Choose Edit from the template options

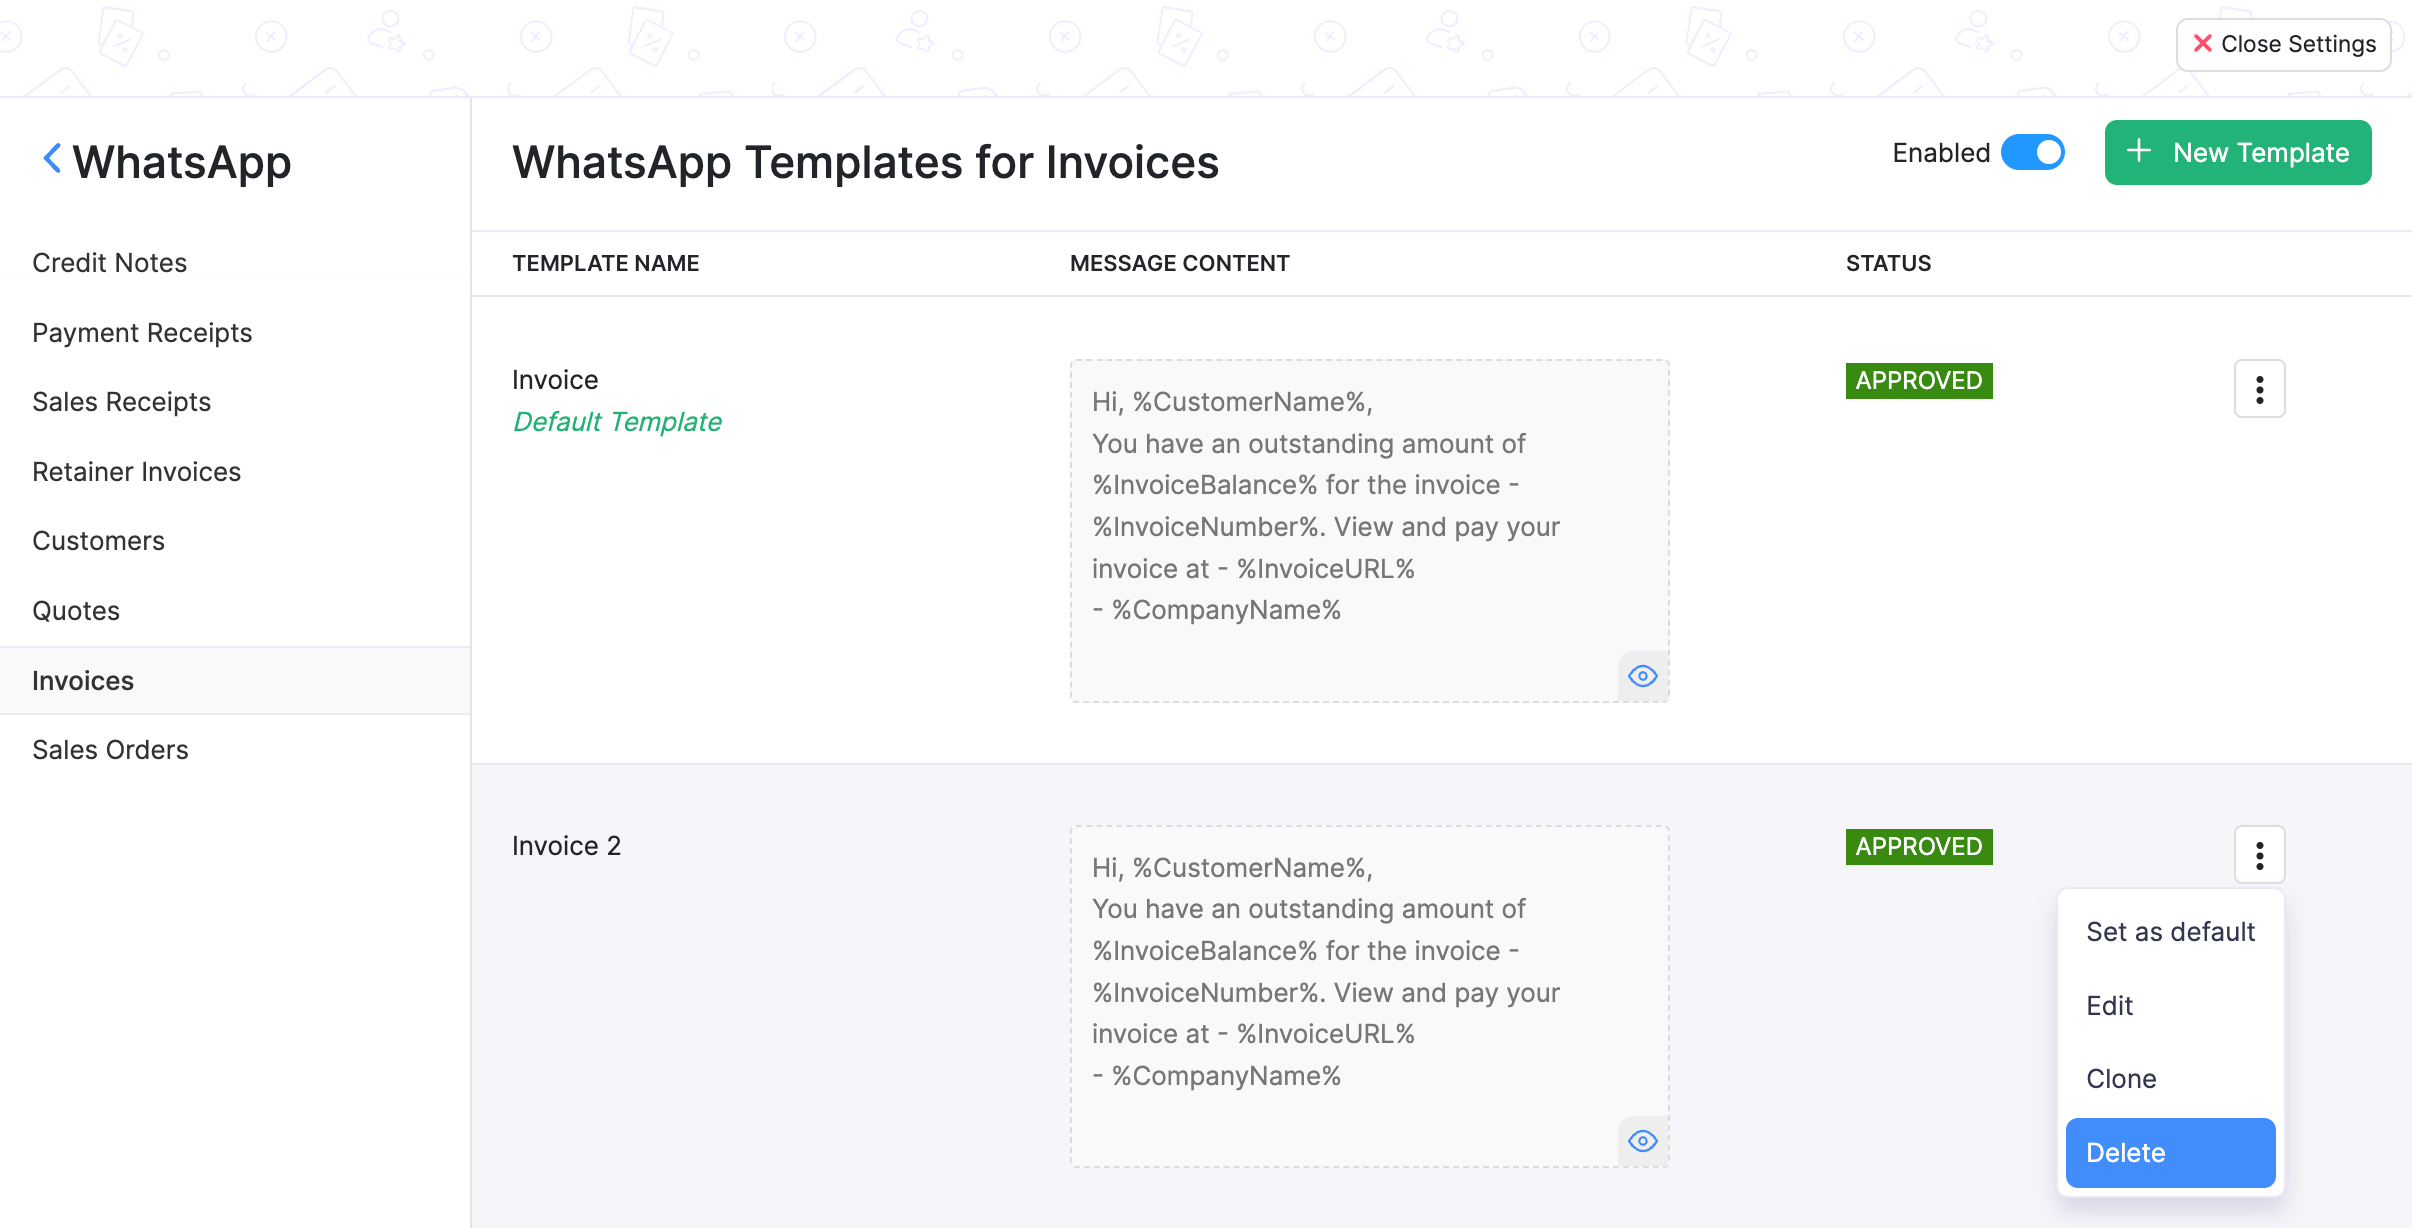pyautogui.click(x=2109, y=1005)
